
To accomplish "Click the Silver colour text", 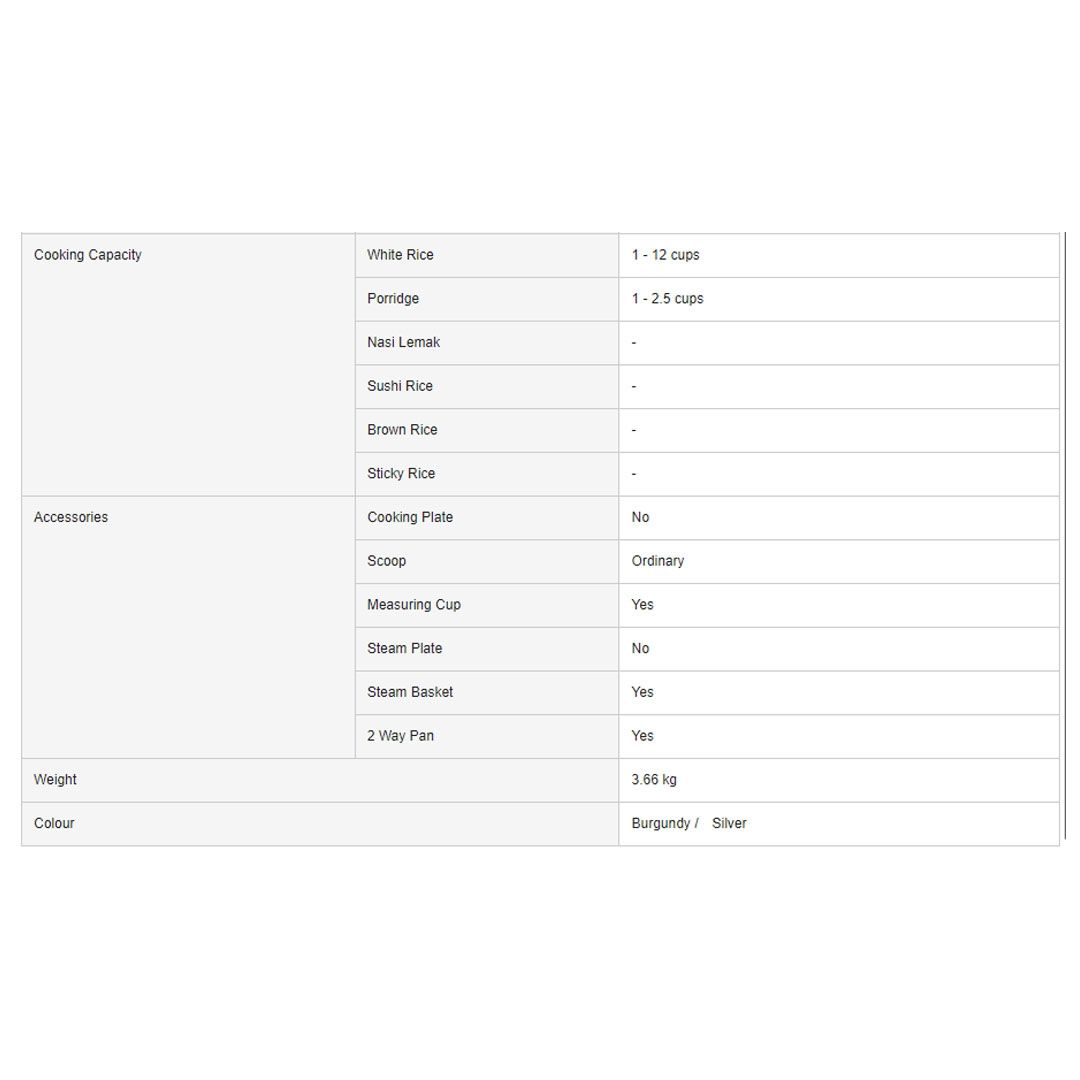I will coord(729,824).
